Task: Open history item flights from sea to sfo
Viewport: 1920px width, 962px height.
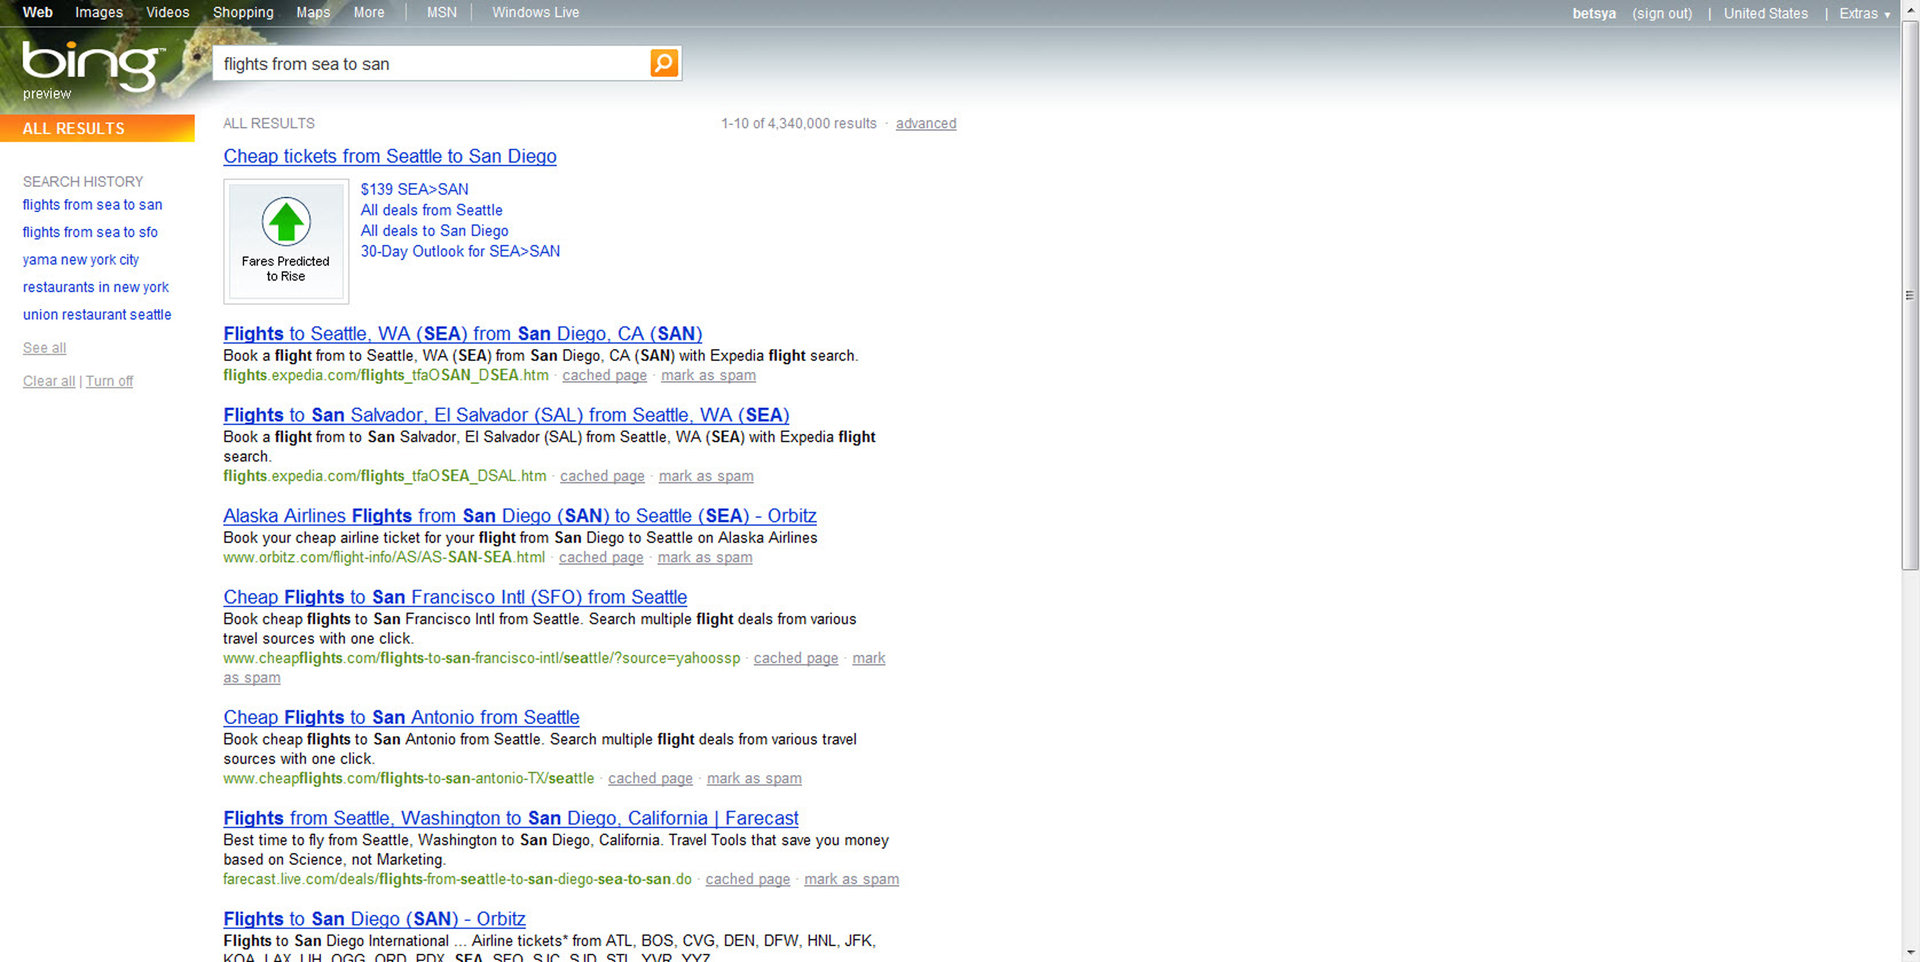Action: 90,232
